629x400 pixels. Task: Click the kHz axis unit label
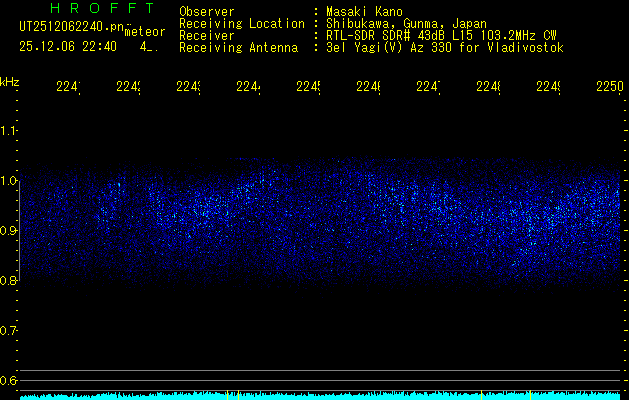(x=10, y=82)
